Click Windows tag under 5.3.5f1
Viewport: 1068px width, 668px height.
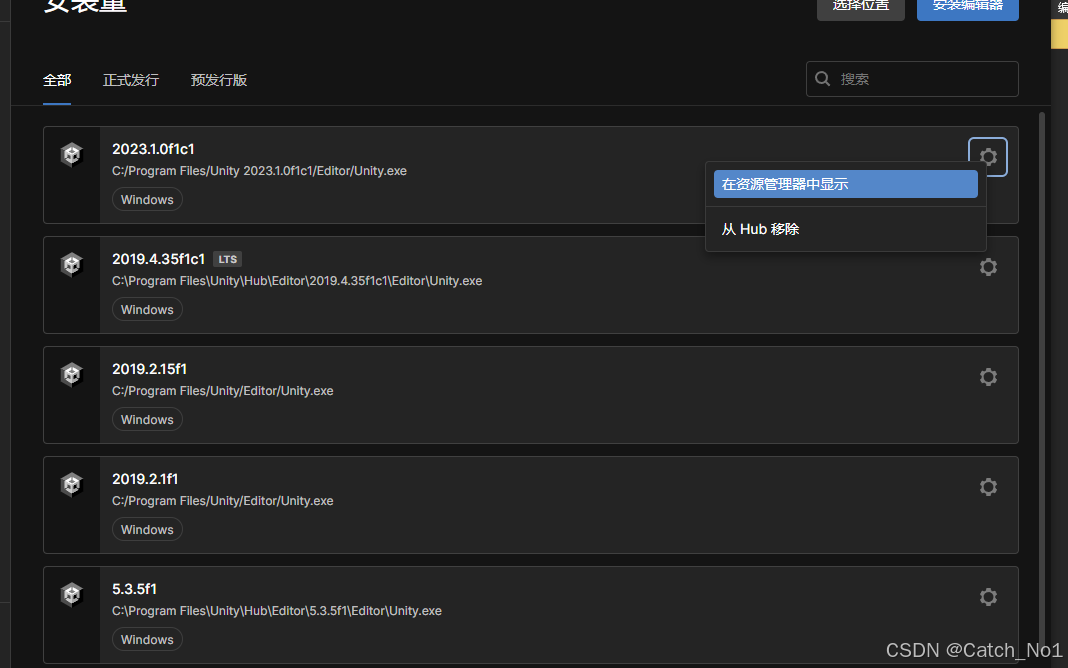[x=147, y=639]
